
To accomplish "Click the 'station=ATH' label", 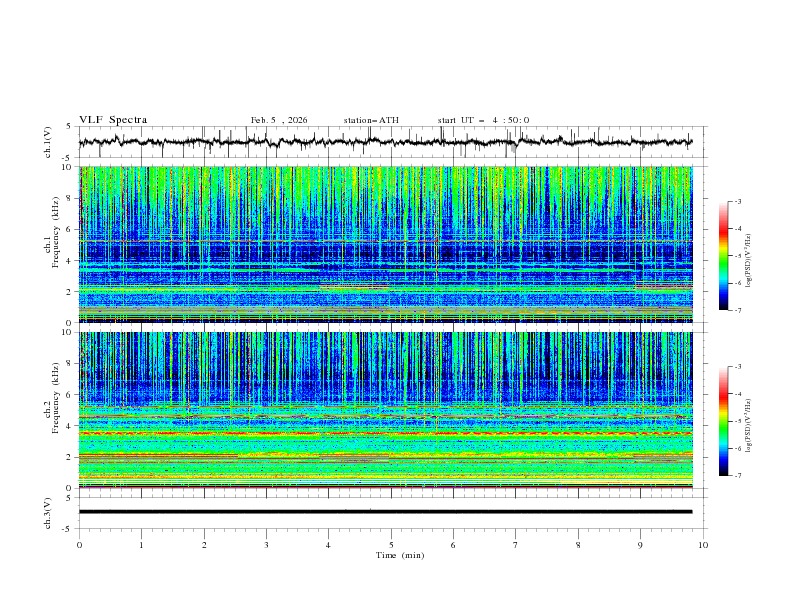I will (371, 120).
